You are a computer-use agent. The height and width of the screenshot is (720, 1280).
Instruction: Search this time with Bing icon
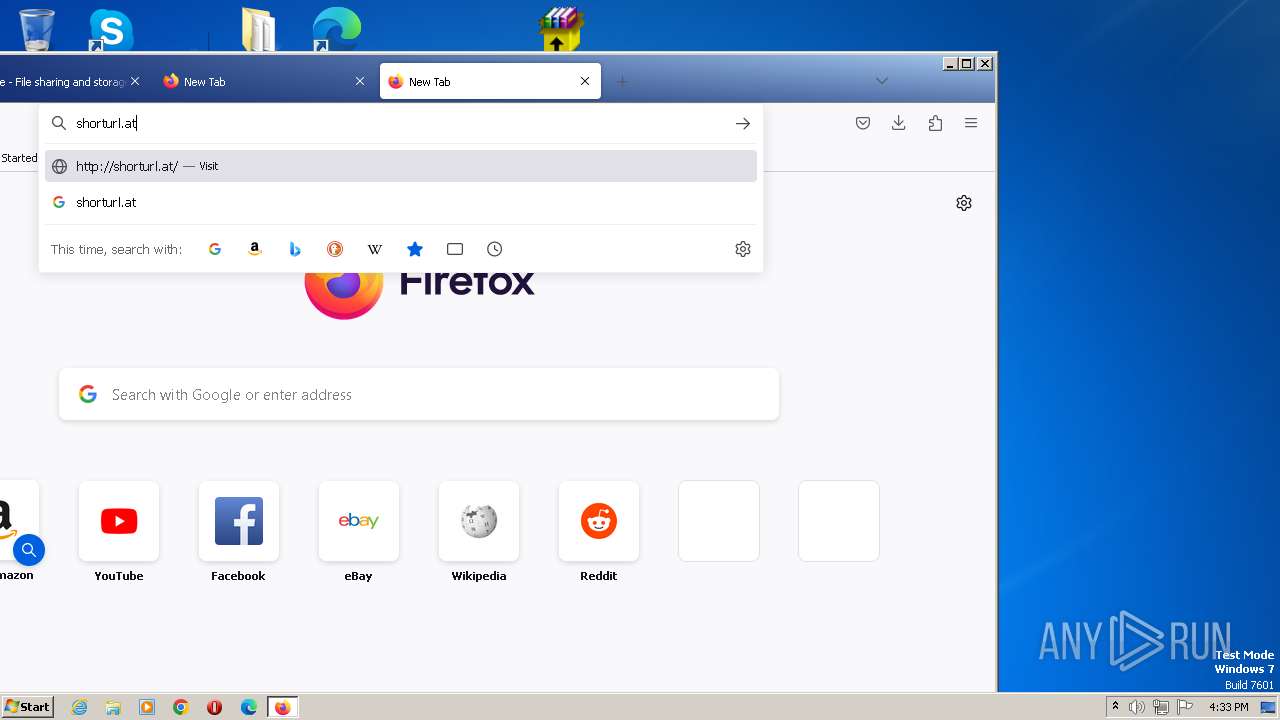pos(295,249)
